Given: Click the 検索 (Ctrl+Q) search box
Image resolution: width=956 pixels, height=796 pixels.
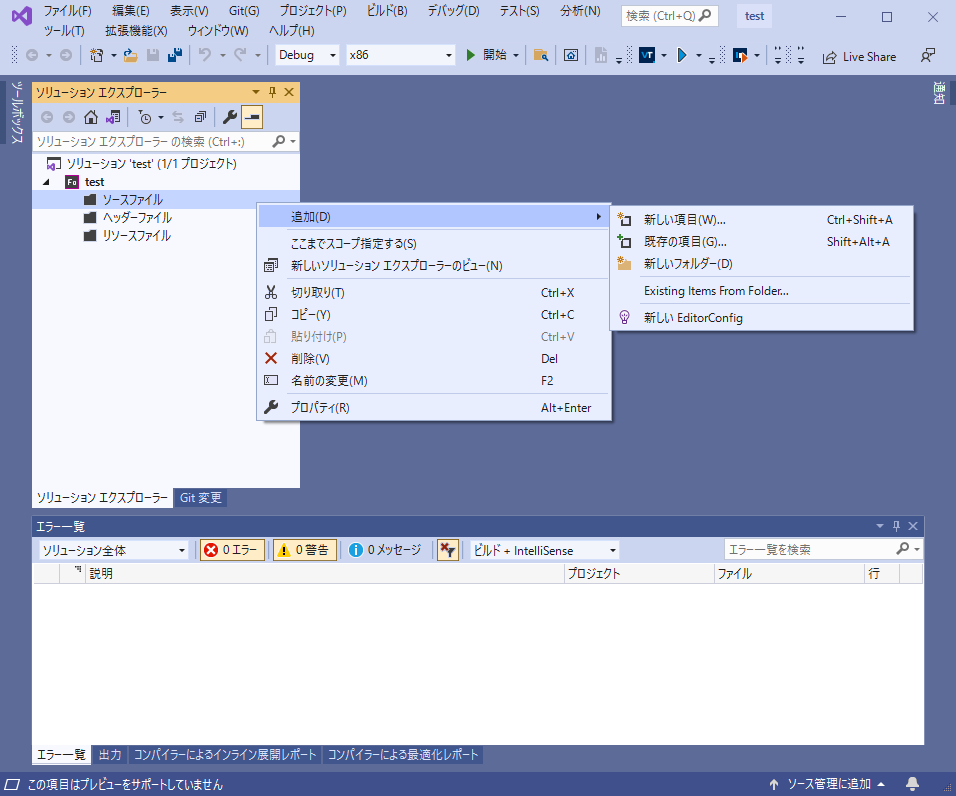Looking at the screenshot, I should pyautogui.click(x=669, y=16).
